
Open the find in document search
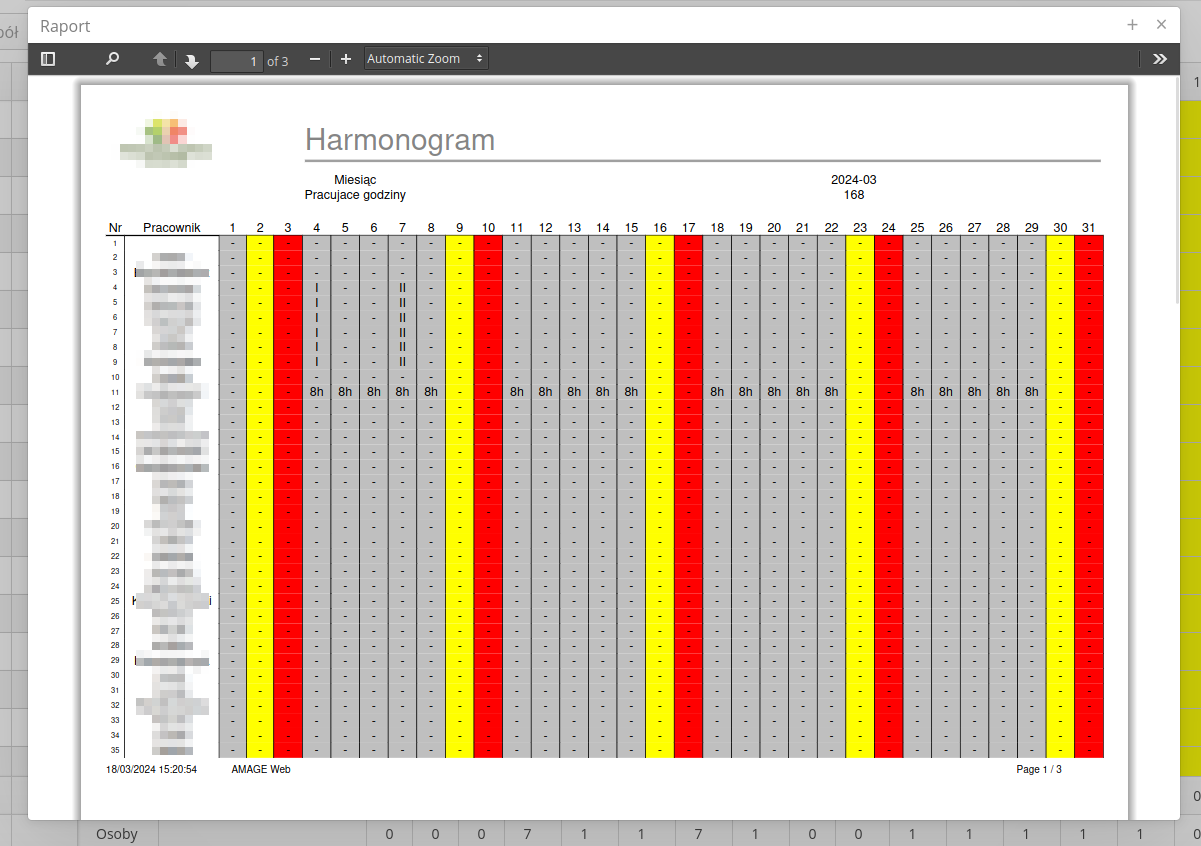pos(112,59)
